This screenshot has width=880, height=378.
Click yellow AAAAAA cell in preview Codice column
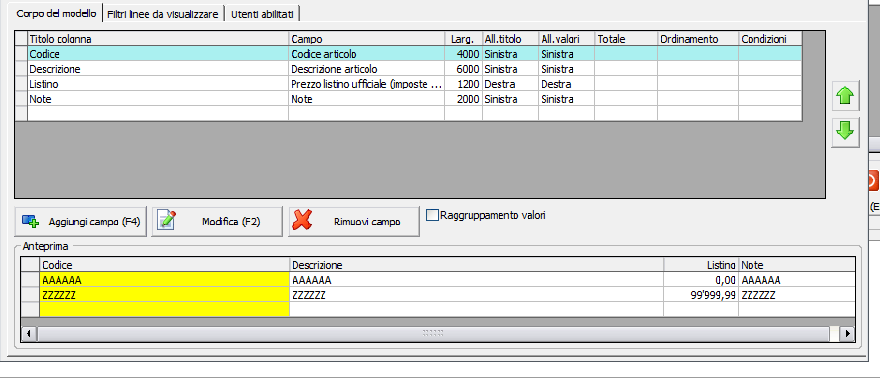pyautogui.click(x=164, y=280)
